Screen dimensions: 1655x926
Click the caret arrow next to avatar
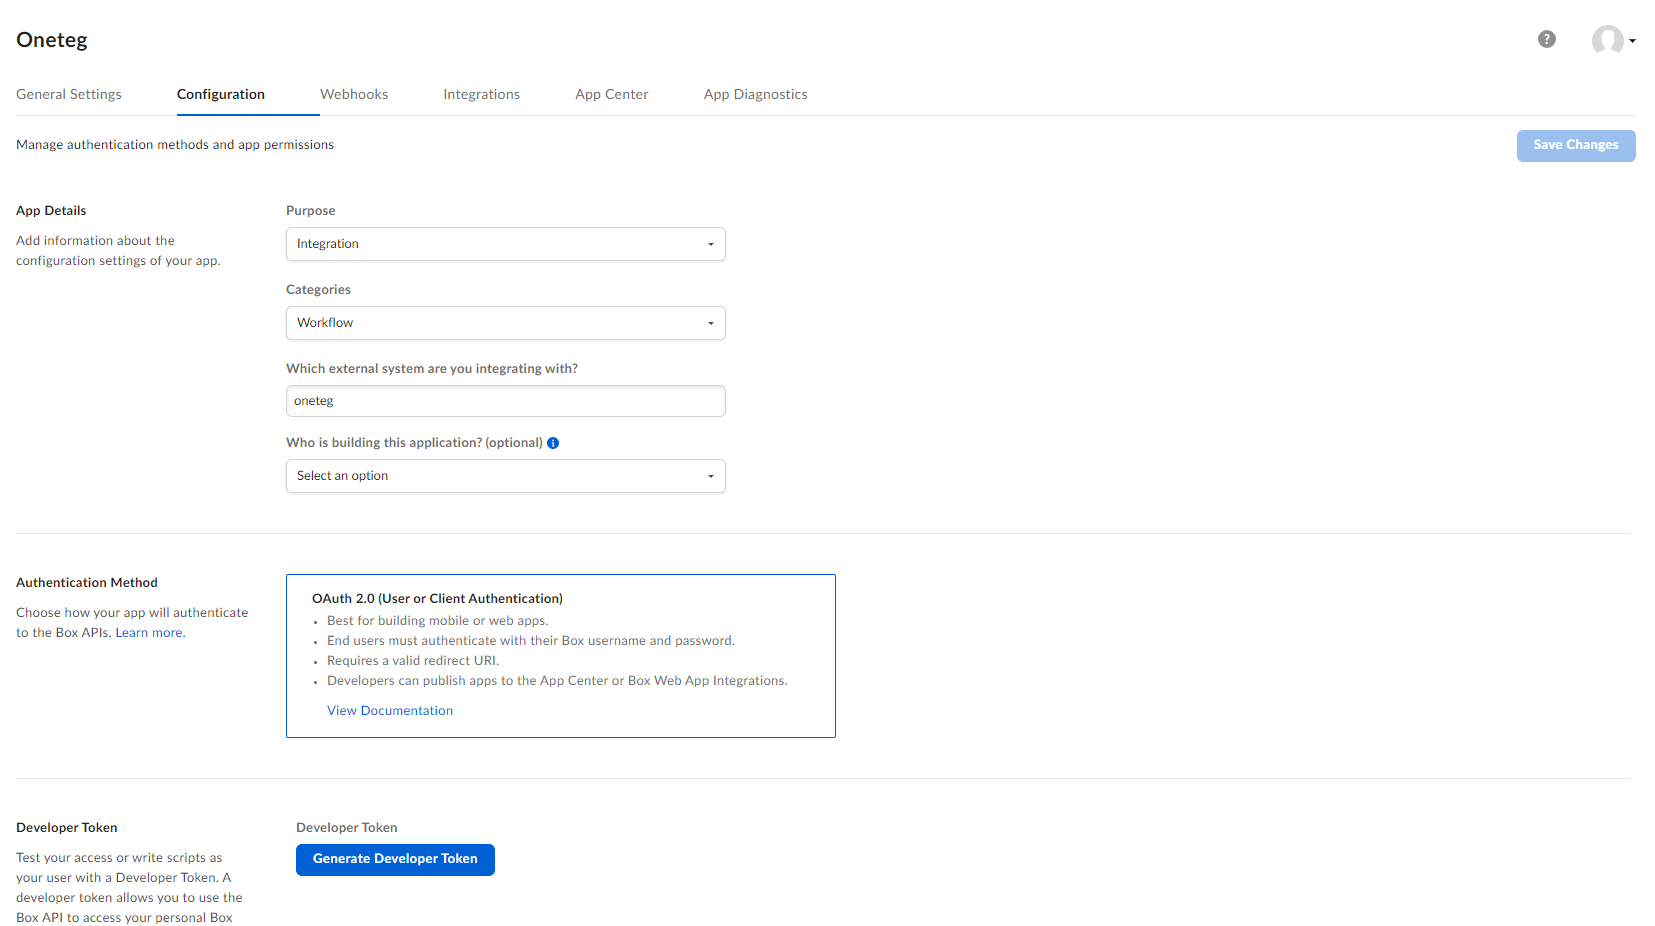click(x=1632, y=41)
